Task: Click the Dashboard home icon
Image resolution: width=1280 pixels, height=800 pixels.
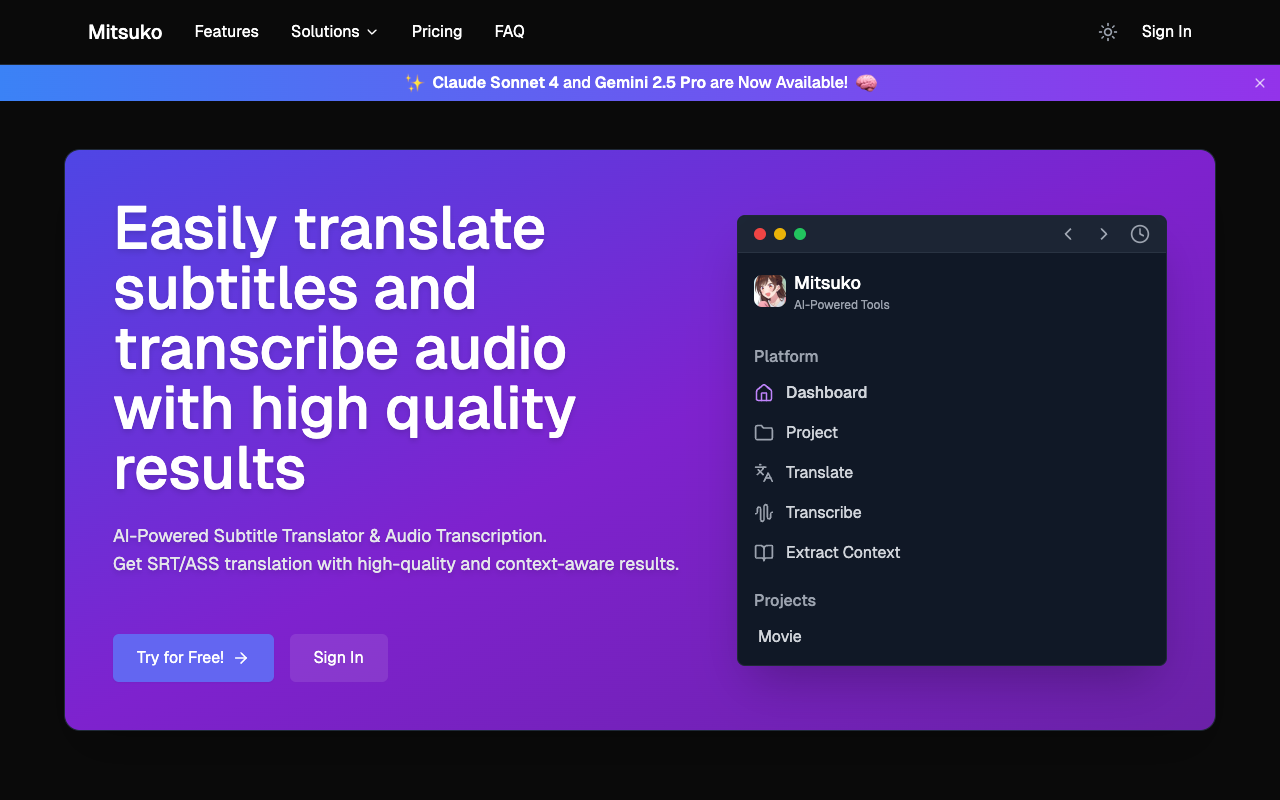Action: click(x=764, y=393)
